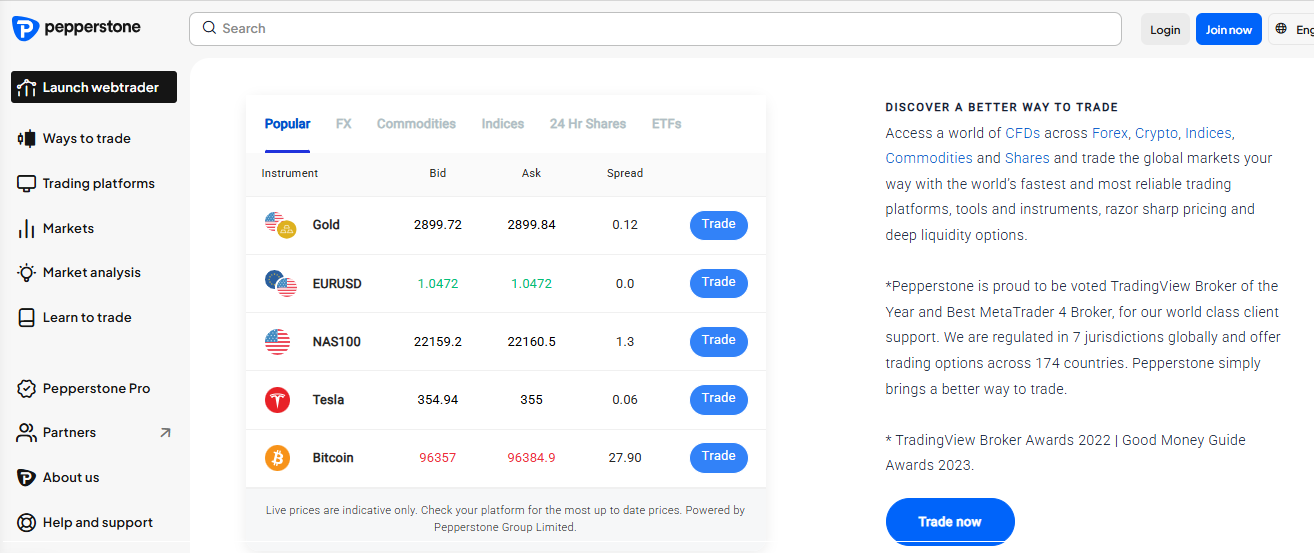Click the Launch webtrader button
This screenshot has width=1314, height=553.
(x=94, y=87)
